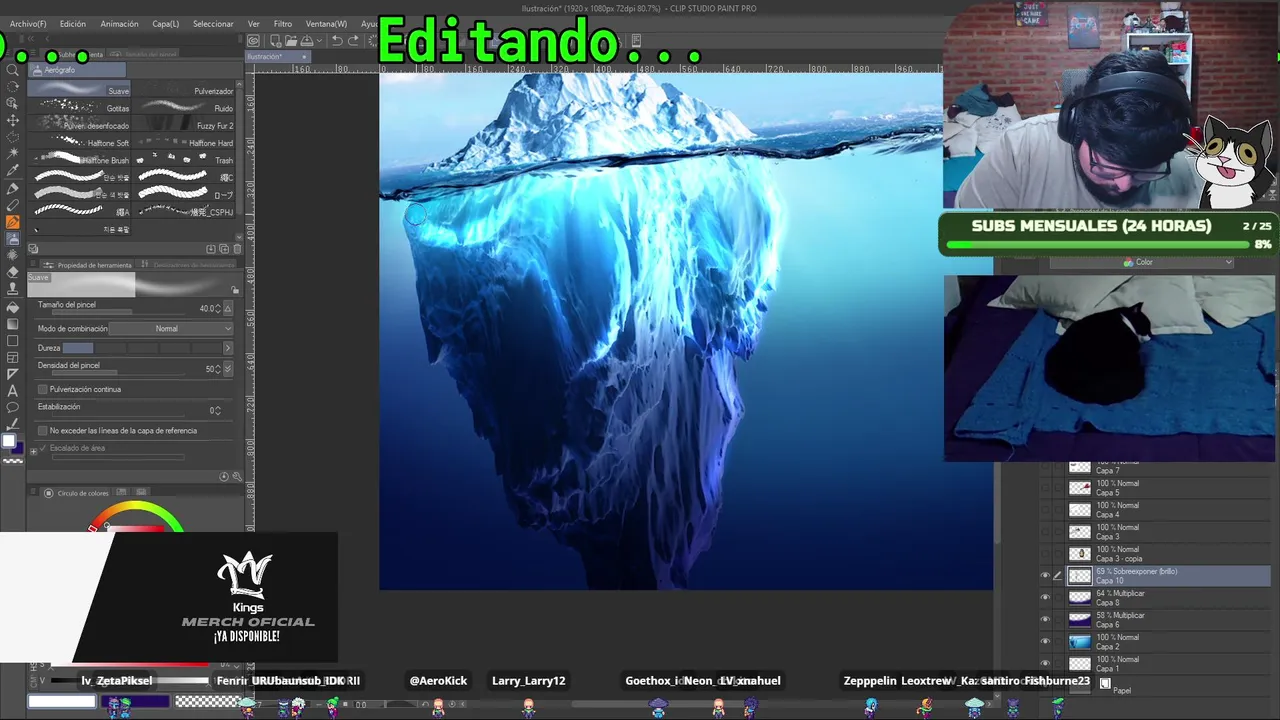1280x720 pixels.
Task: Select the Operation object tool
Action: coord(13,104)
